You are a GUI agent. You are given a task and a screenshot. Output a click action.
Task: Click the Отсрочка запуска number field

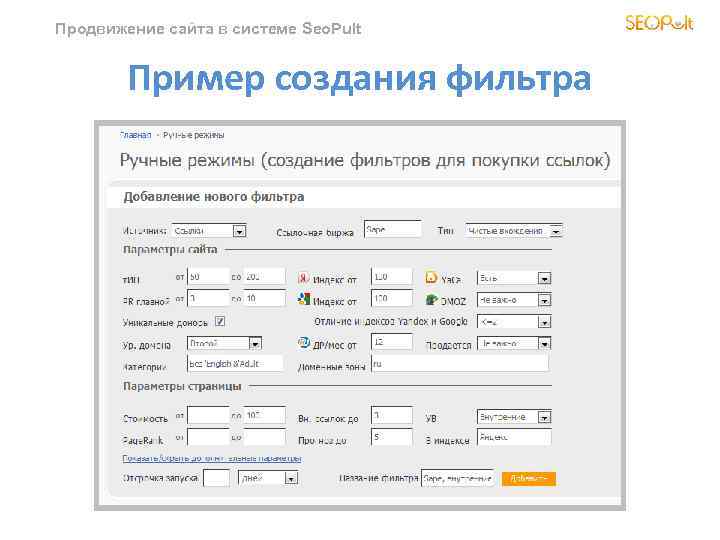click(216, 478)
